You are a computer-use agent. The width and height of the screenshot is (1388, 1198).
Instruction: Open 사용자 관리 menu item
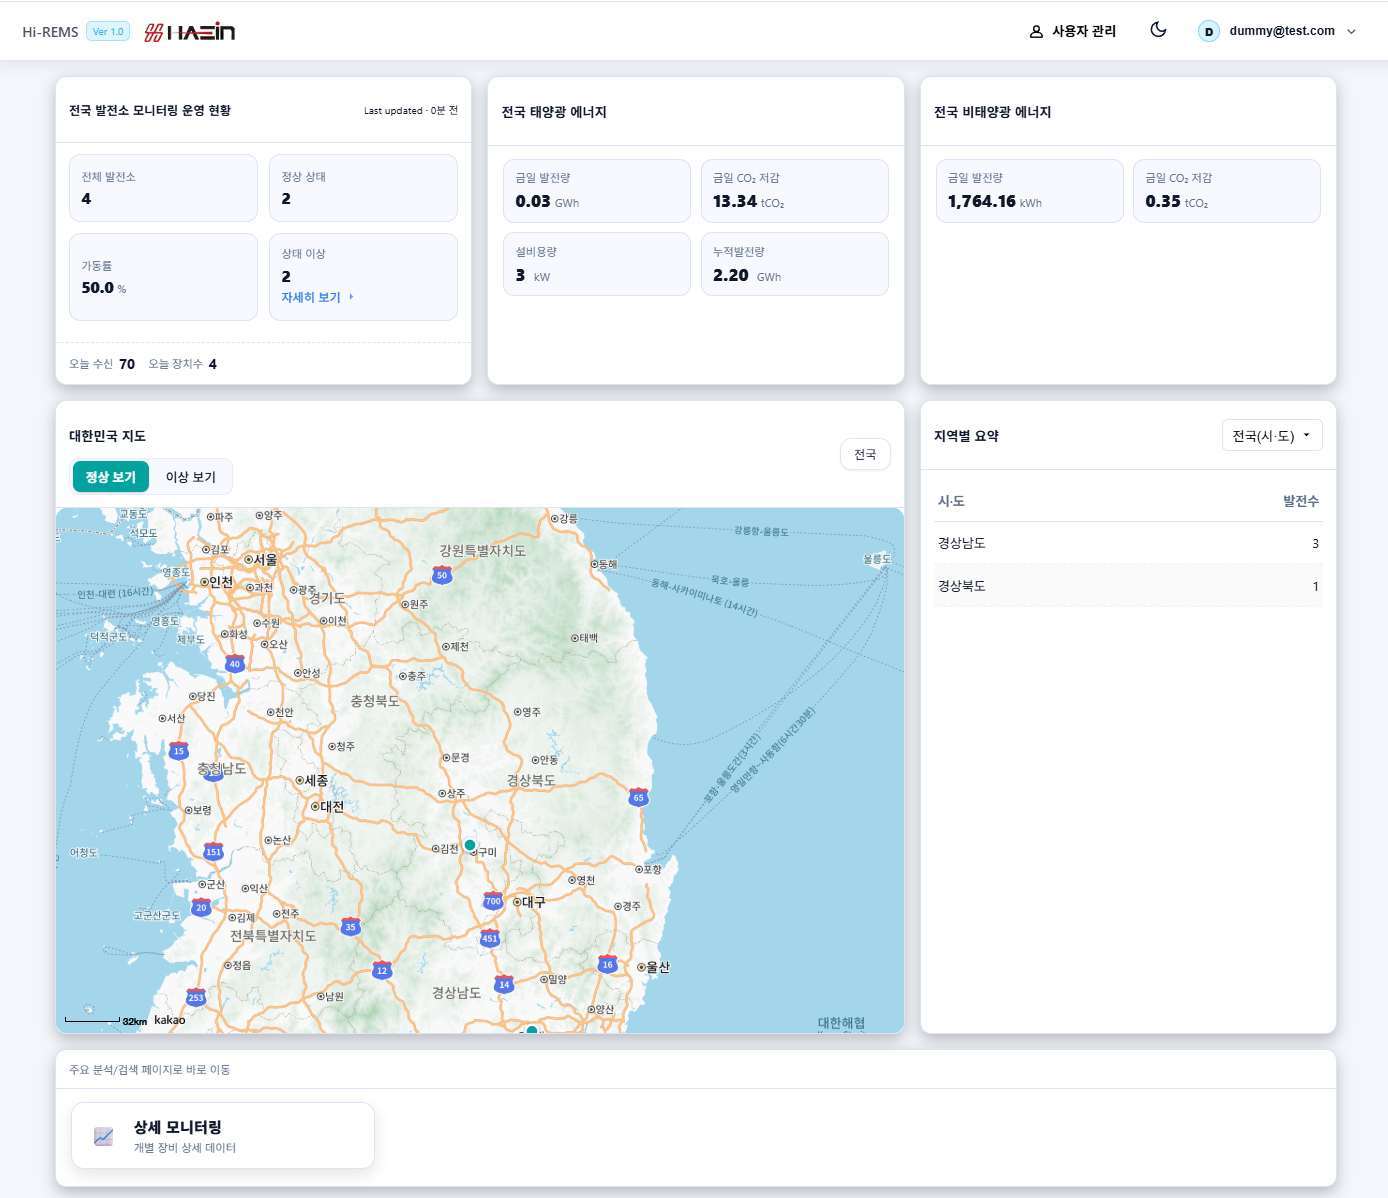1073,31
